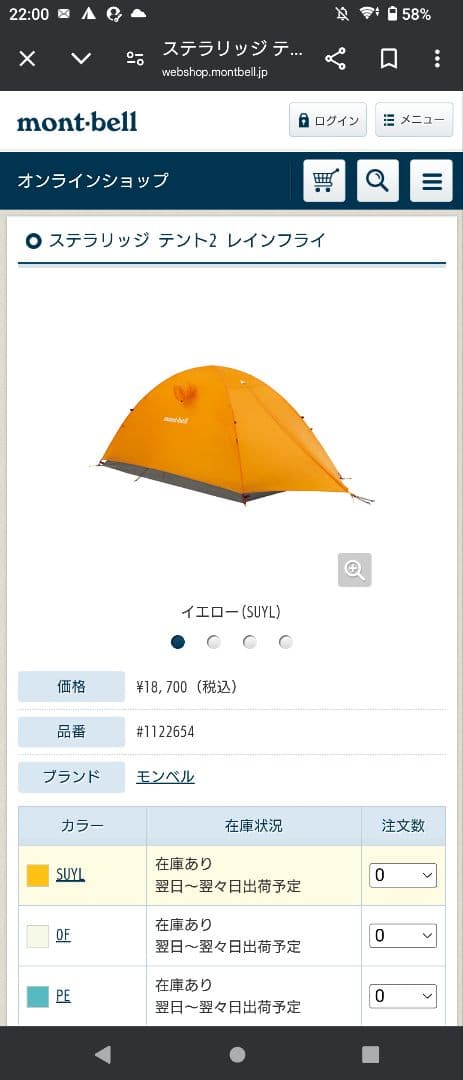Open the three-dot browser overflow menu

437,59
